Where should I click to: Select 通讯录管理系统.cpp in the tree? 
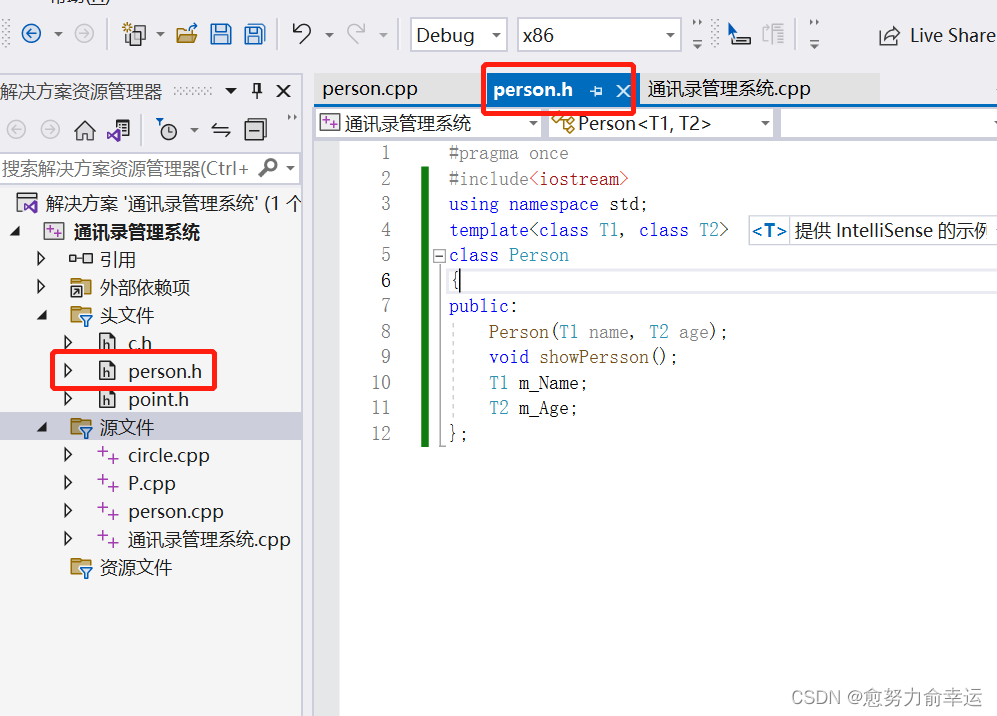pos(209,539)
